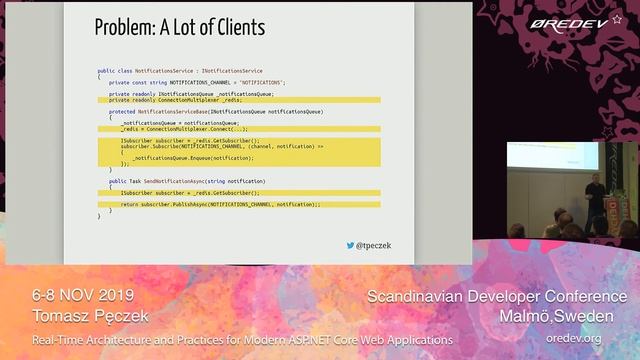Click the '_notificationsQueue = notificationsQueue;' line
This screenshot has height=360, width=640.
click(x=180, y=123)
